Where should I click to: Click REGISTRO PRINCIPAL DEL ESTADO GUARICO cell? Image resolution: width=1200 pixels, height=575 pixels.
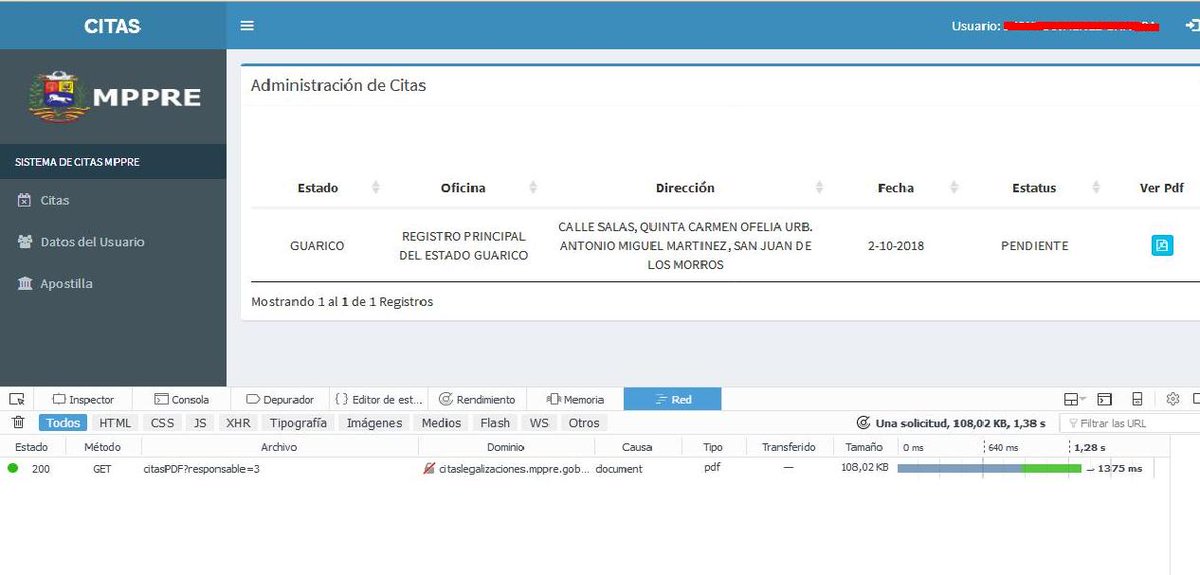(x=463, y=246)
